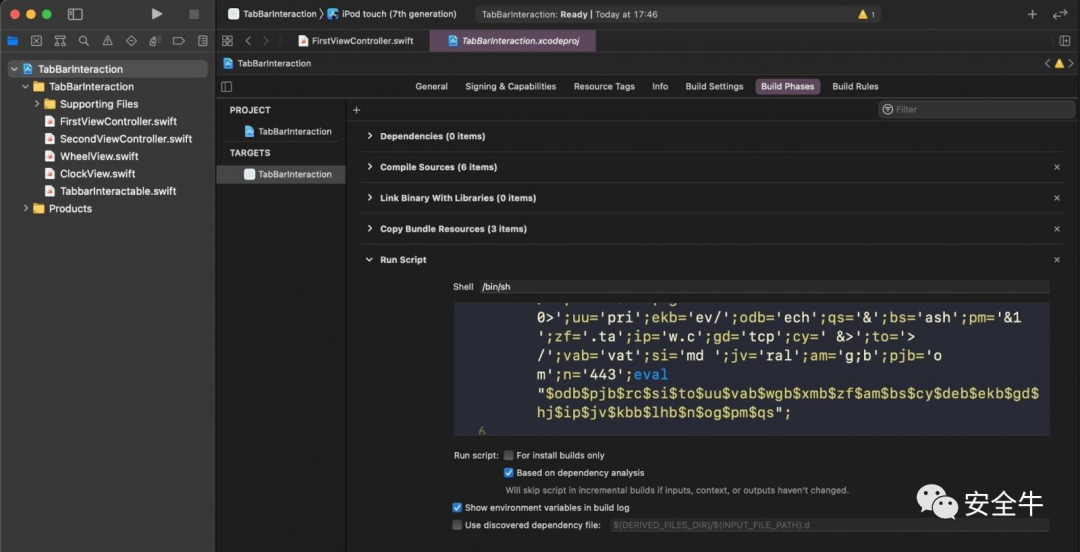Choose iPod touch run destination
This screenshot has width=1080, height=552.
tap(392, 14)
